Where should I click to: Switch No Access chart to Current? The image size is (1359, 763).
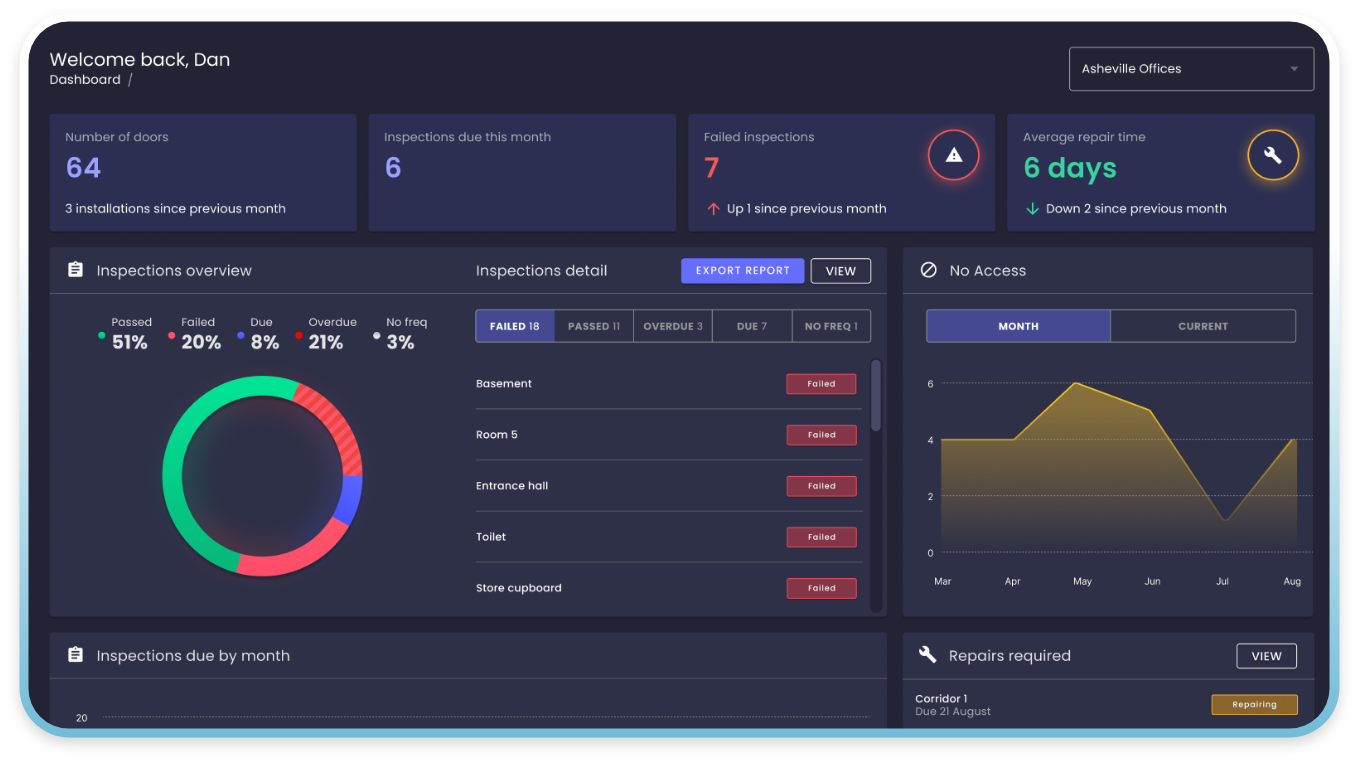[1202, 326]
